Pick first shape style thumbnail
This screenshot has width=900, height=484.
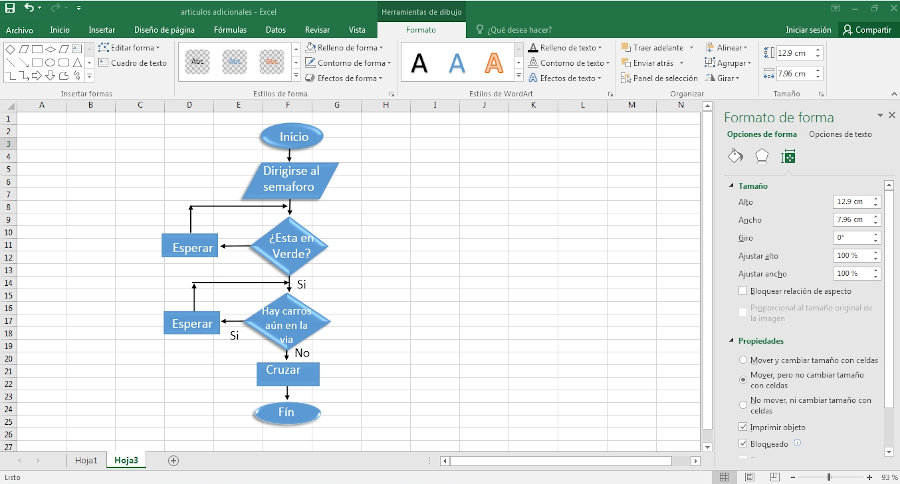click(197, 62)
